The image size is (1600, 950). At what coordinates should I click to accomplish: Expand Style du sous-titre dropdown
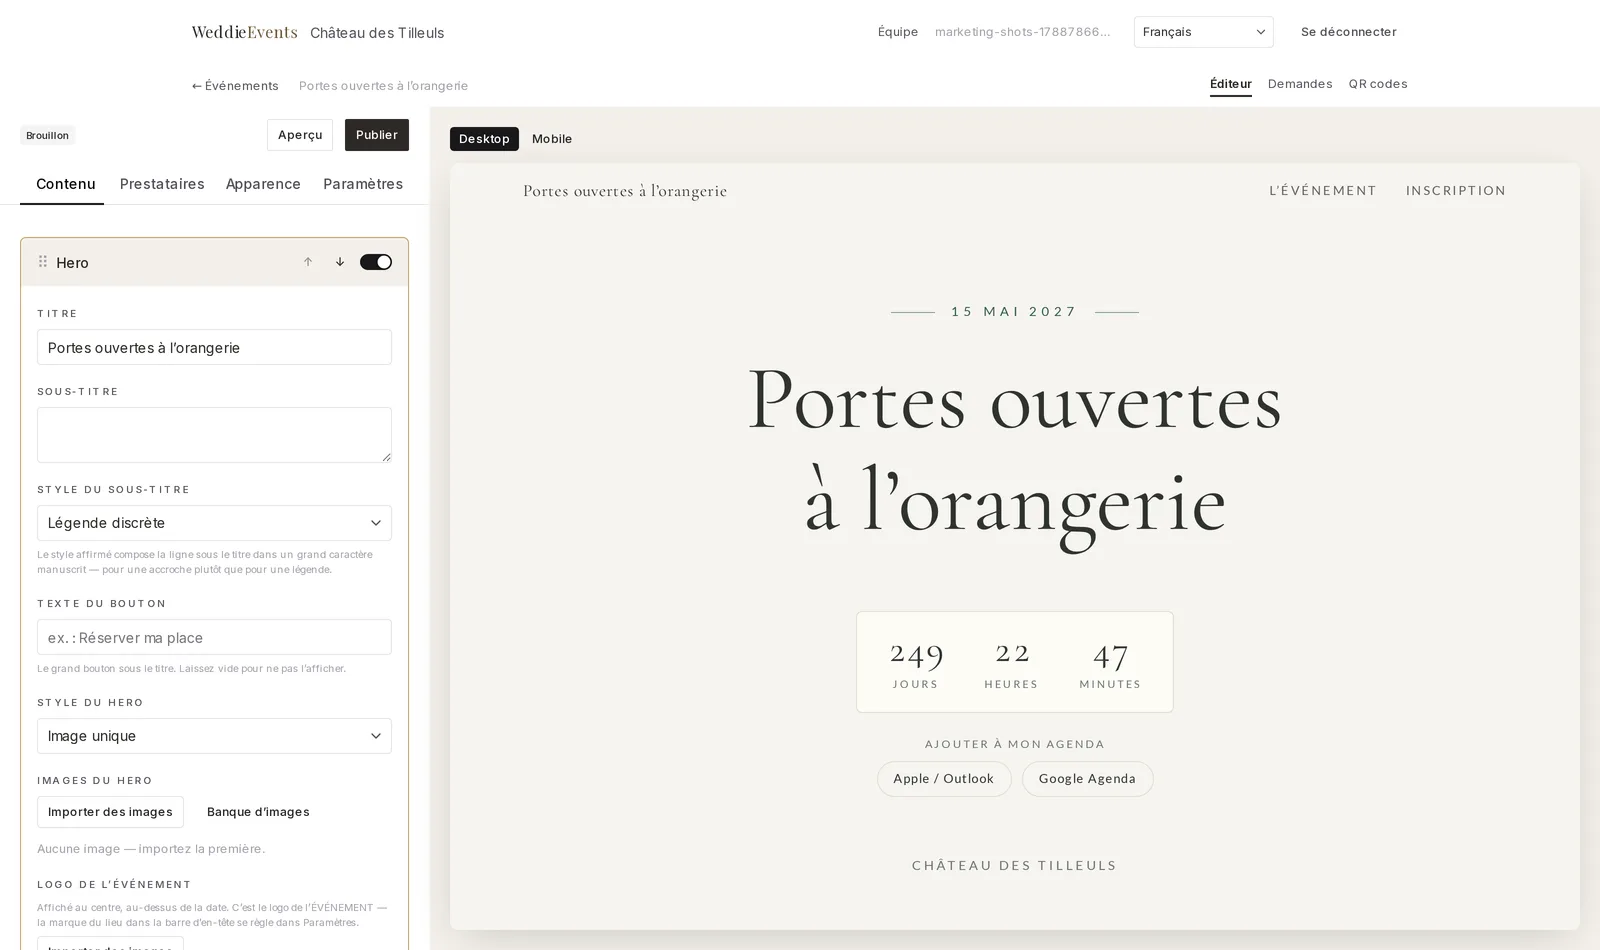click(x=214, y=523)
